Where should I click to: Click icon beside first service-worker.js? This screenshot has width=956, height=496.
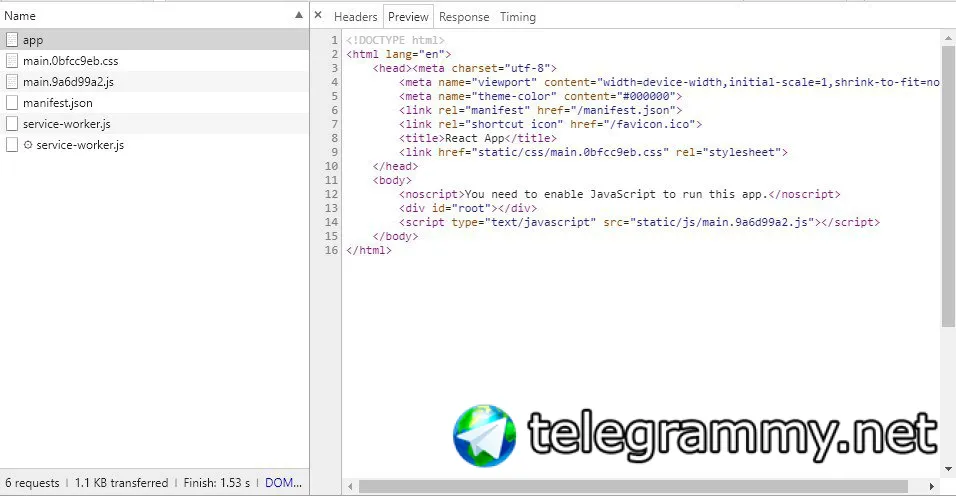pos(12,124)
